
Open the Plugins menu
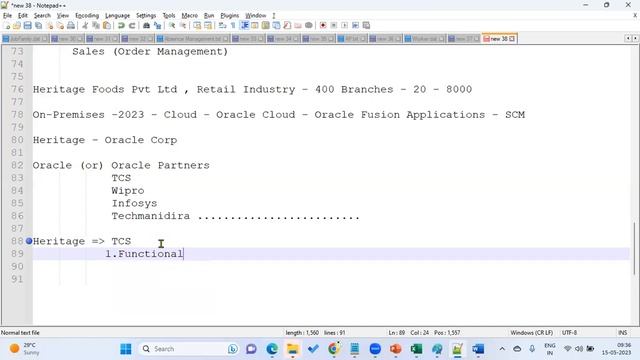pyautogui.click(x=229, y=16)
